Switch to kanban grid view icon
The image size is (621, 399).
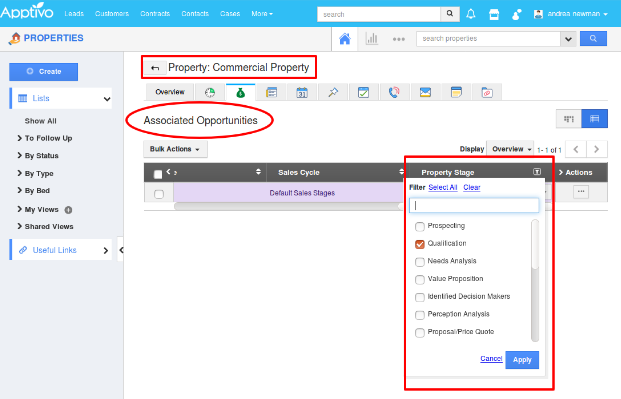(569, 118)
